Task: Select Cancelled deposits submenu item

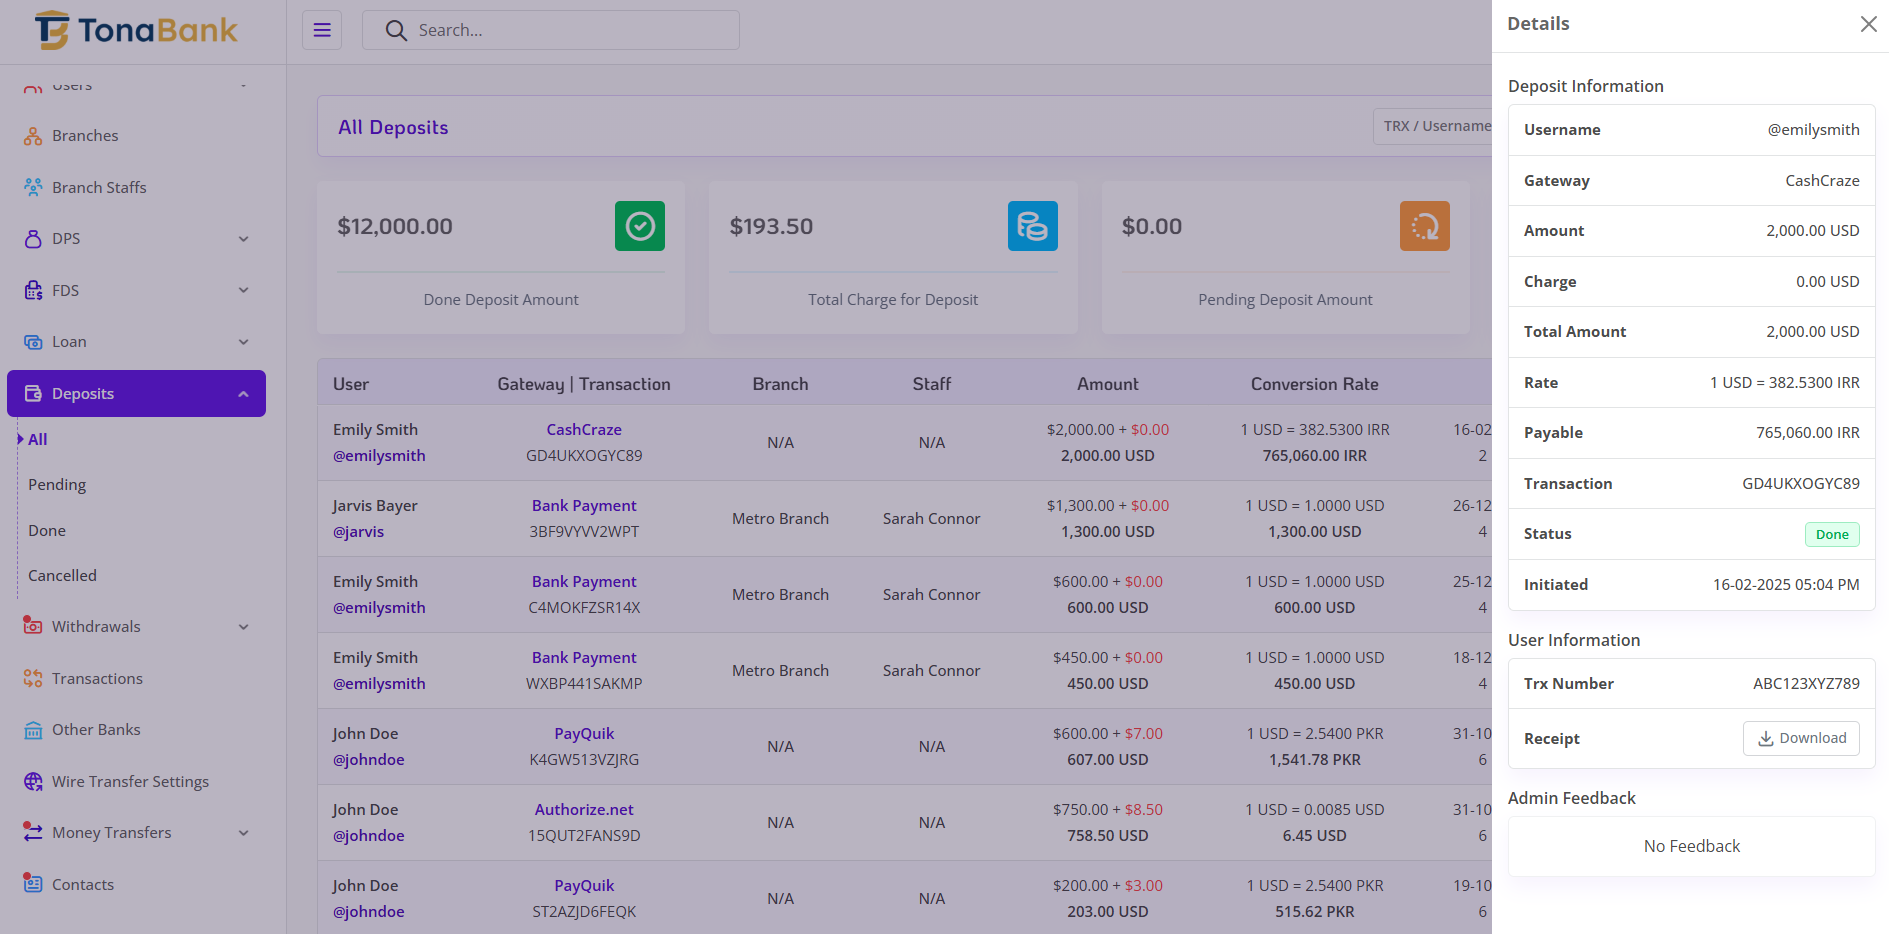Action: click(62, 576)
